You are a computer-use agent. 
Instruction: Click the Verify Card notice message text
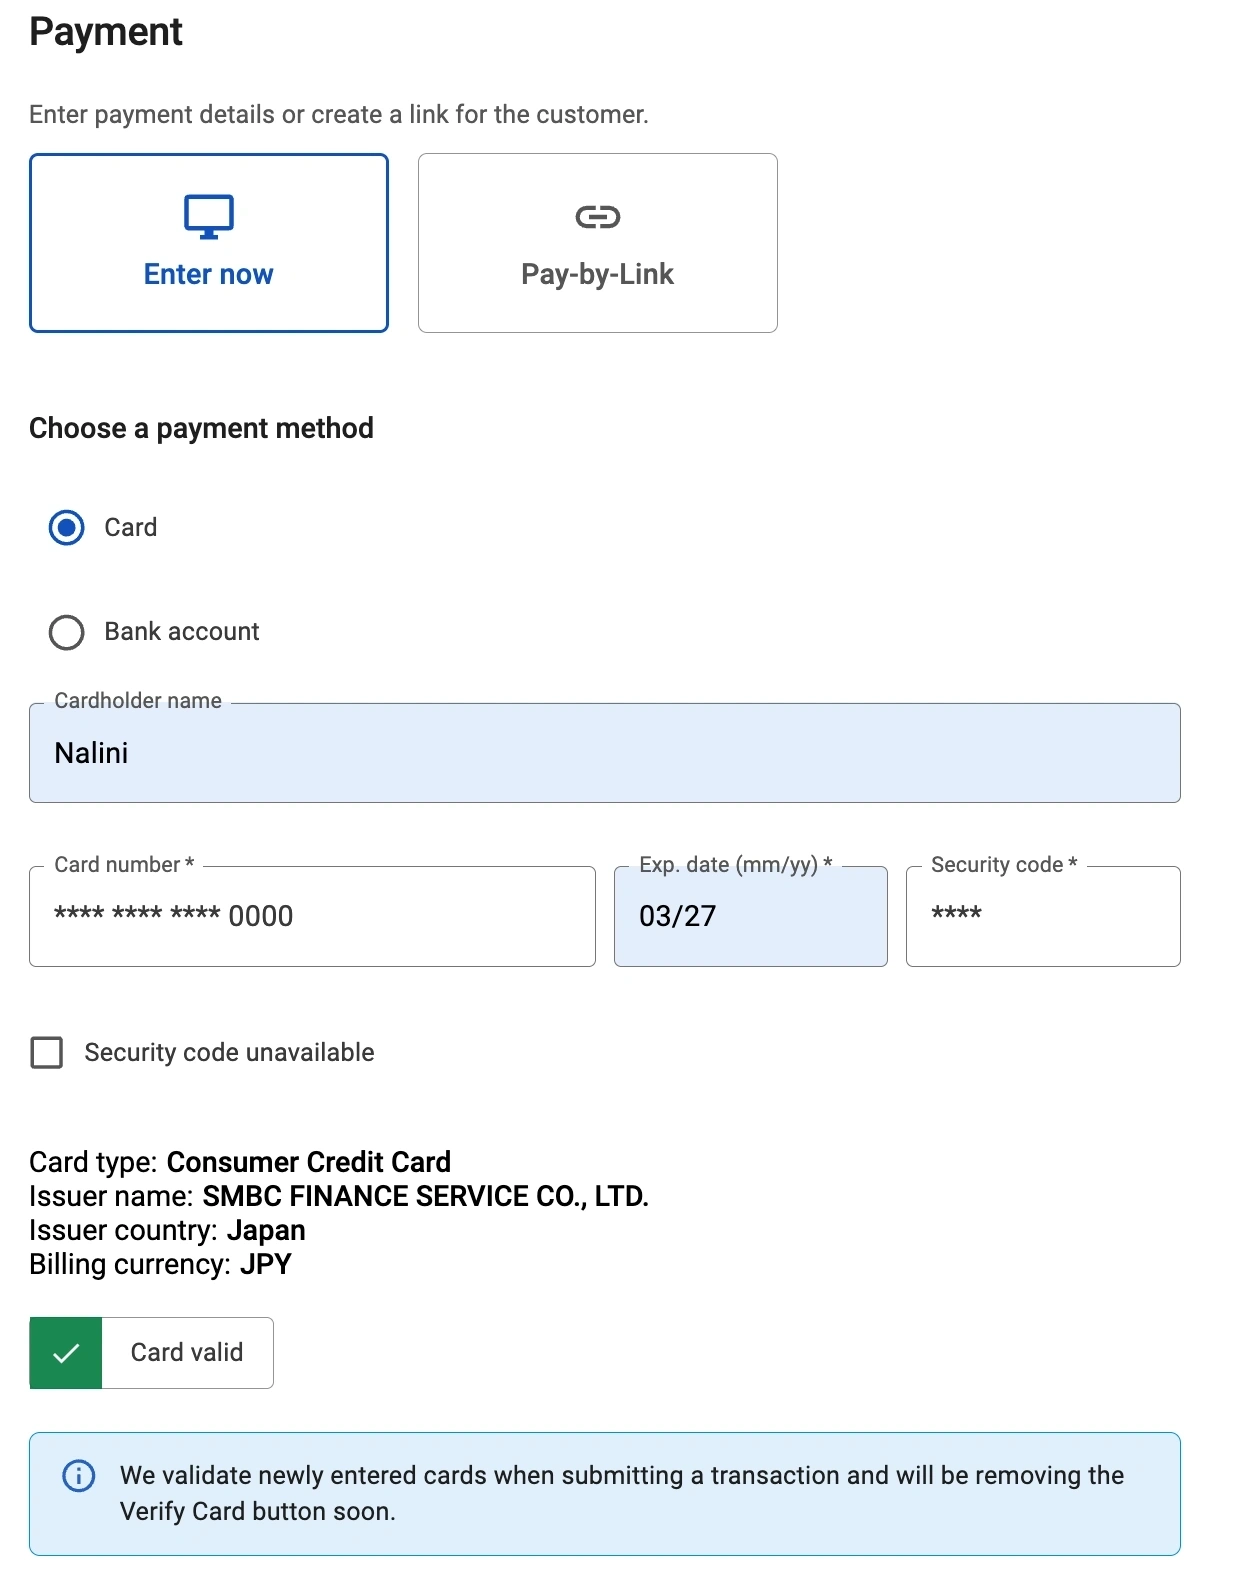click(621, 1493)
